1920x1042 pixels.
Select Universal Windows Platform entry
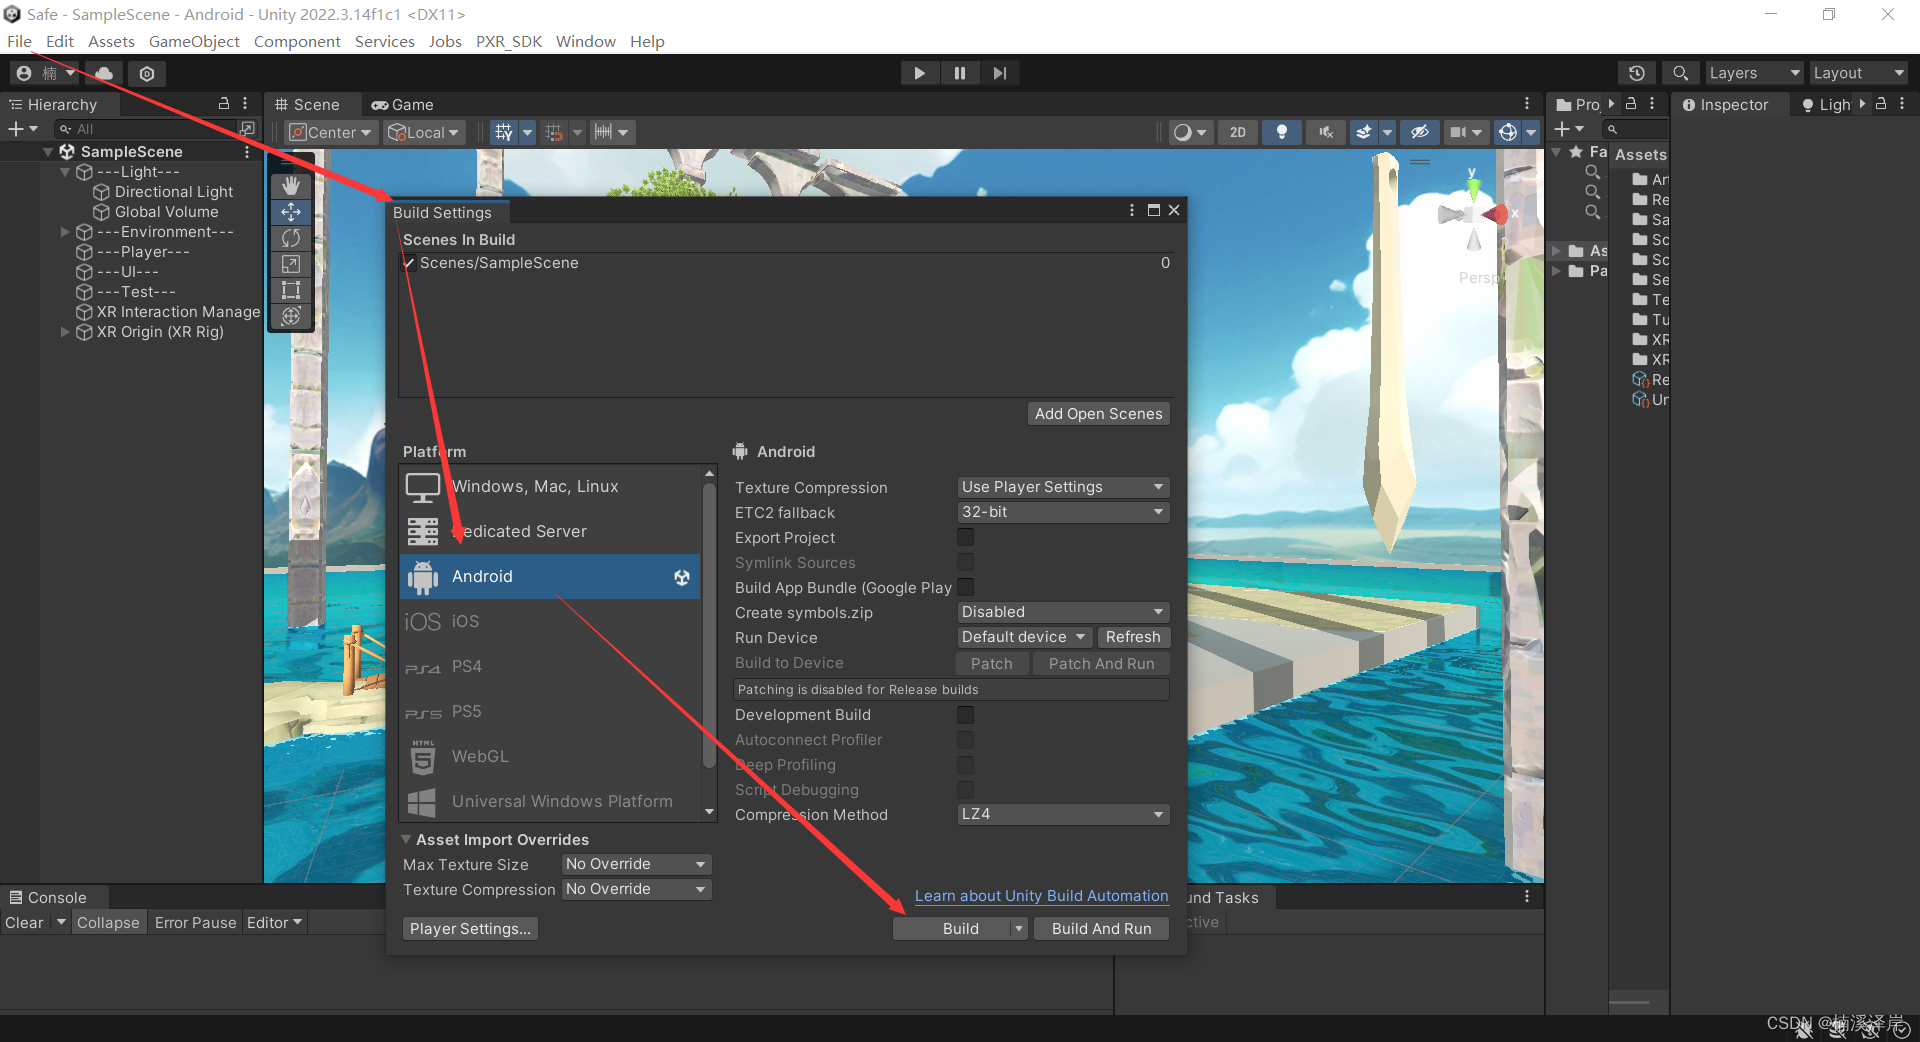tap(549, 801)
